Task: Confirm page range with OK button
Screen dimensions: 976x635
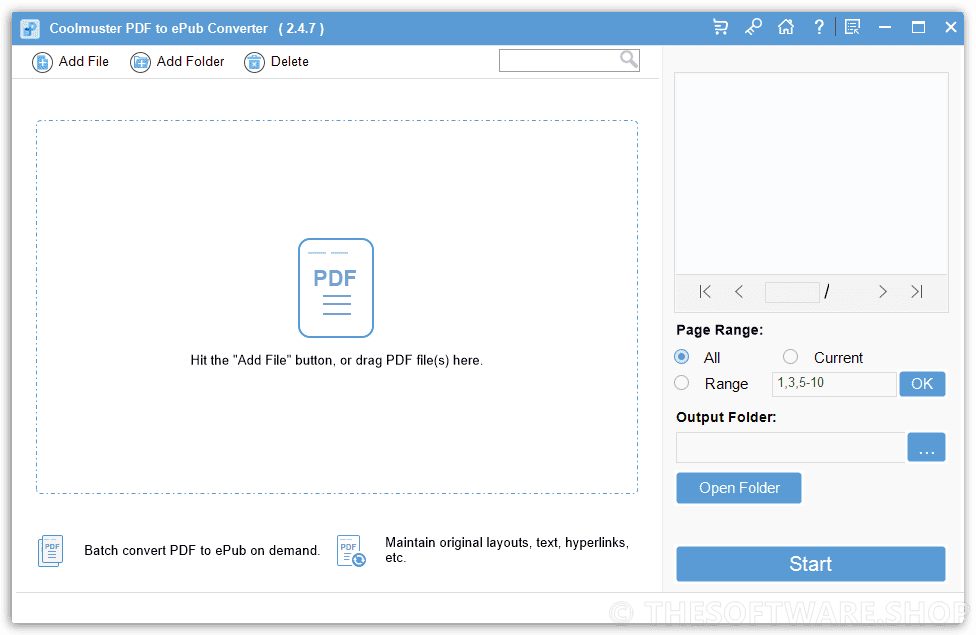Action: pyautogui.click(x=922, y=383)
